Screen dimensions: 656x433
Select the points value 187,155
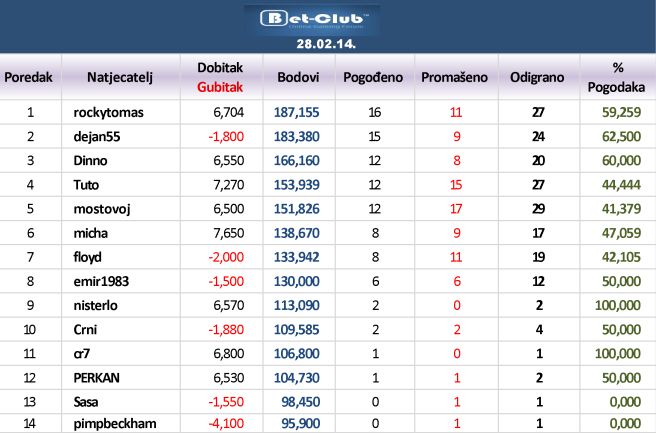pyautogui.click(x=296, y=113)
